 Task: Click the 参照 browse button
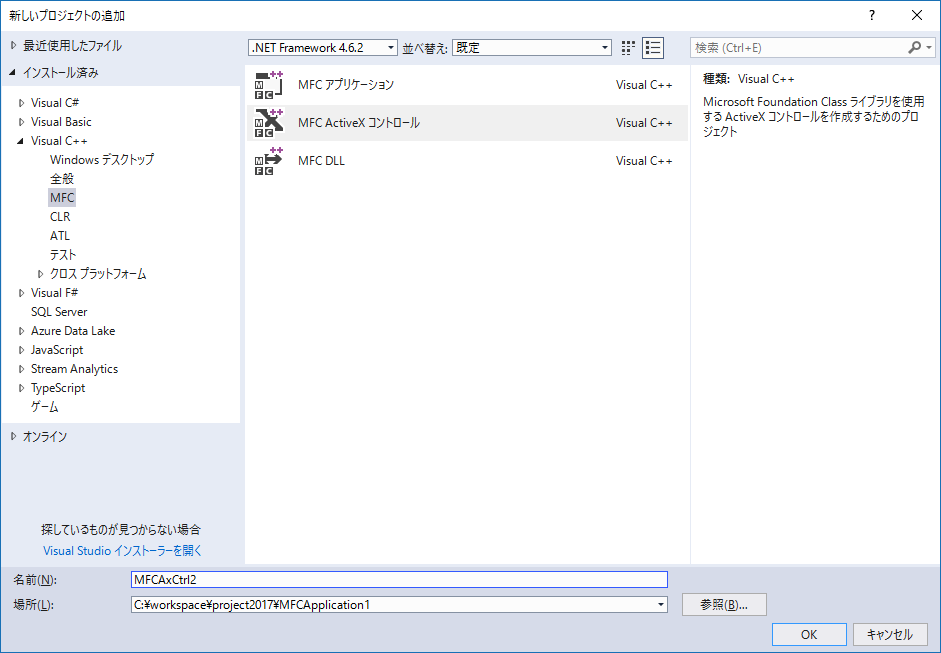tap(724, 604)
